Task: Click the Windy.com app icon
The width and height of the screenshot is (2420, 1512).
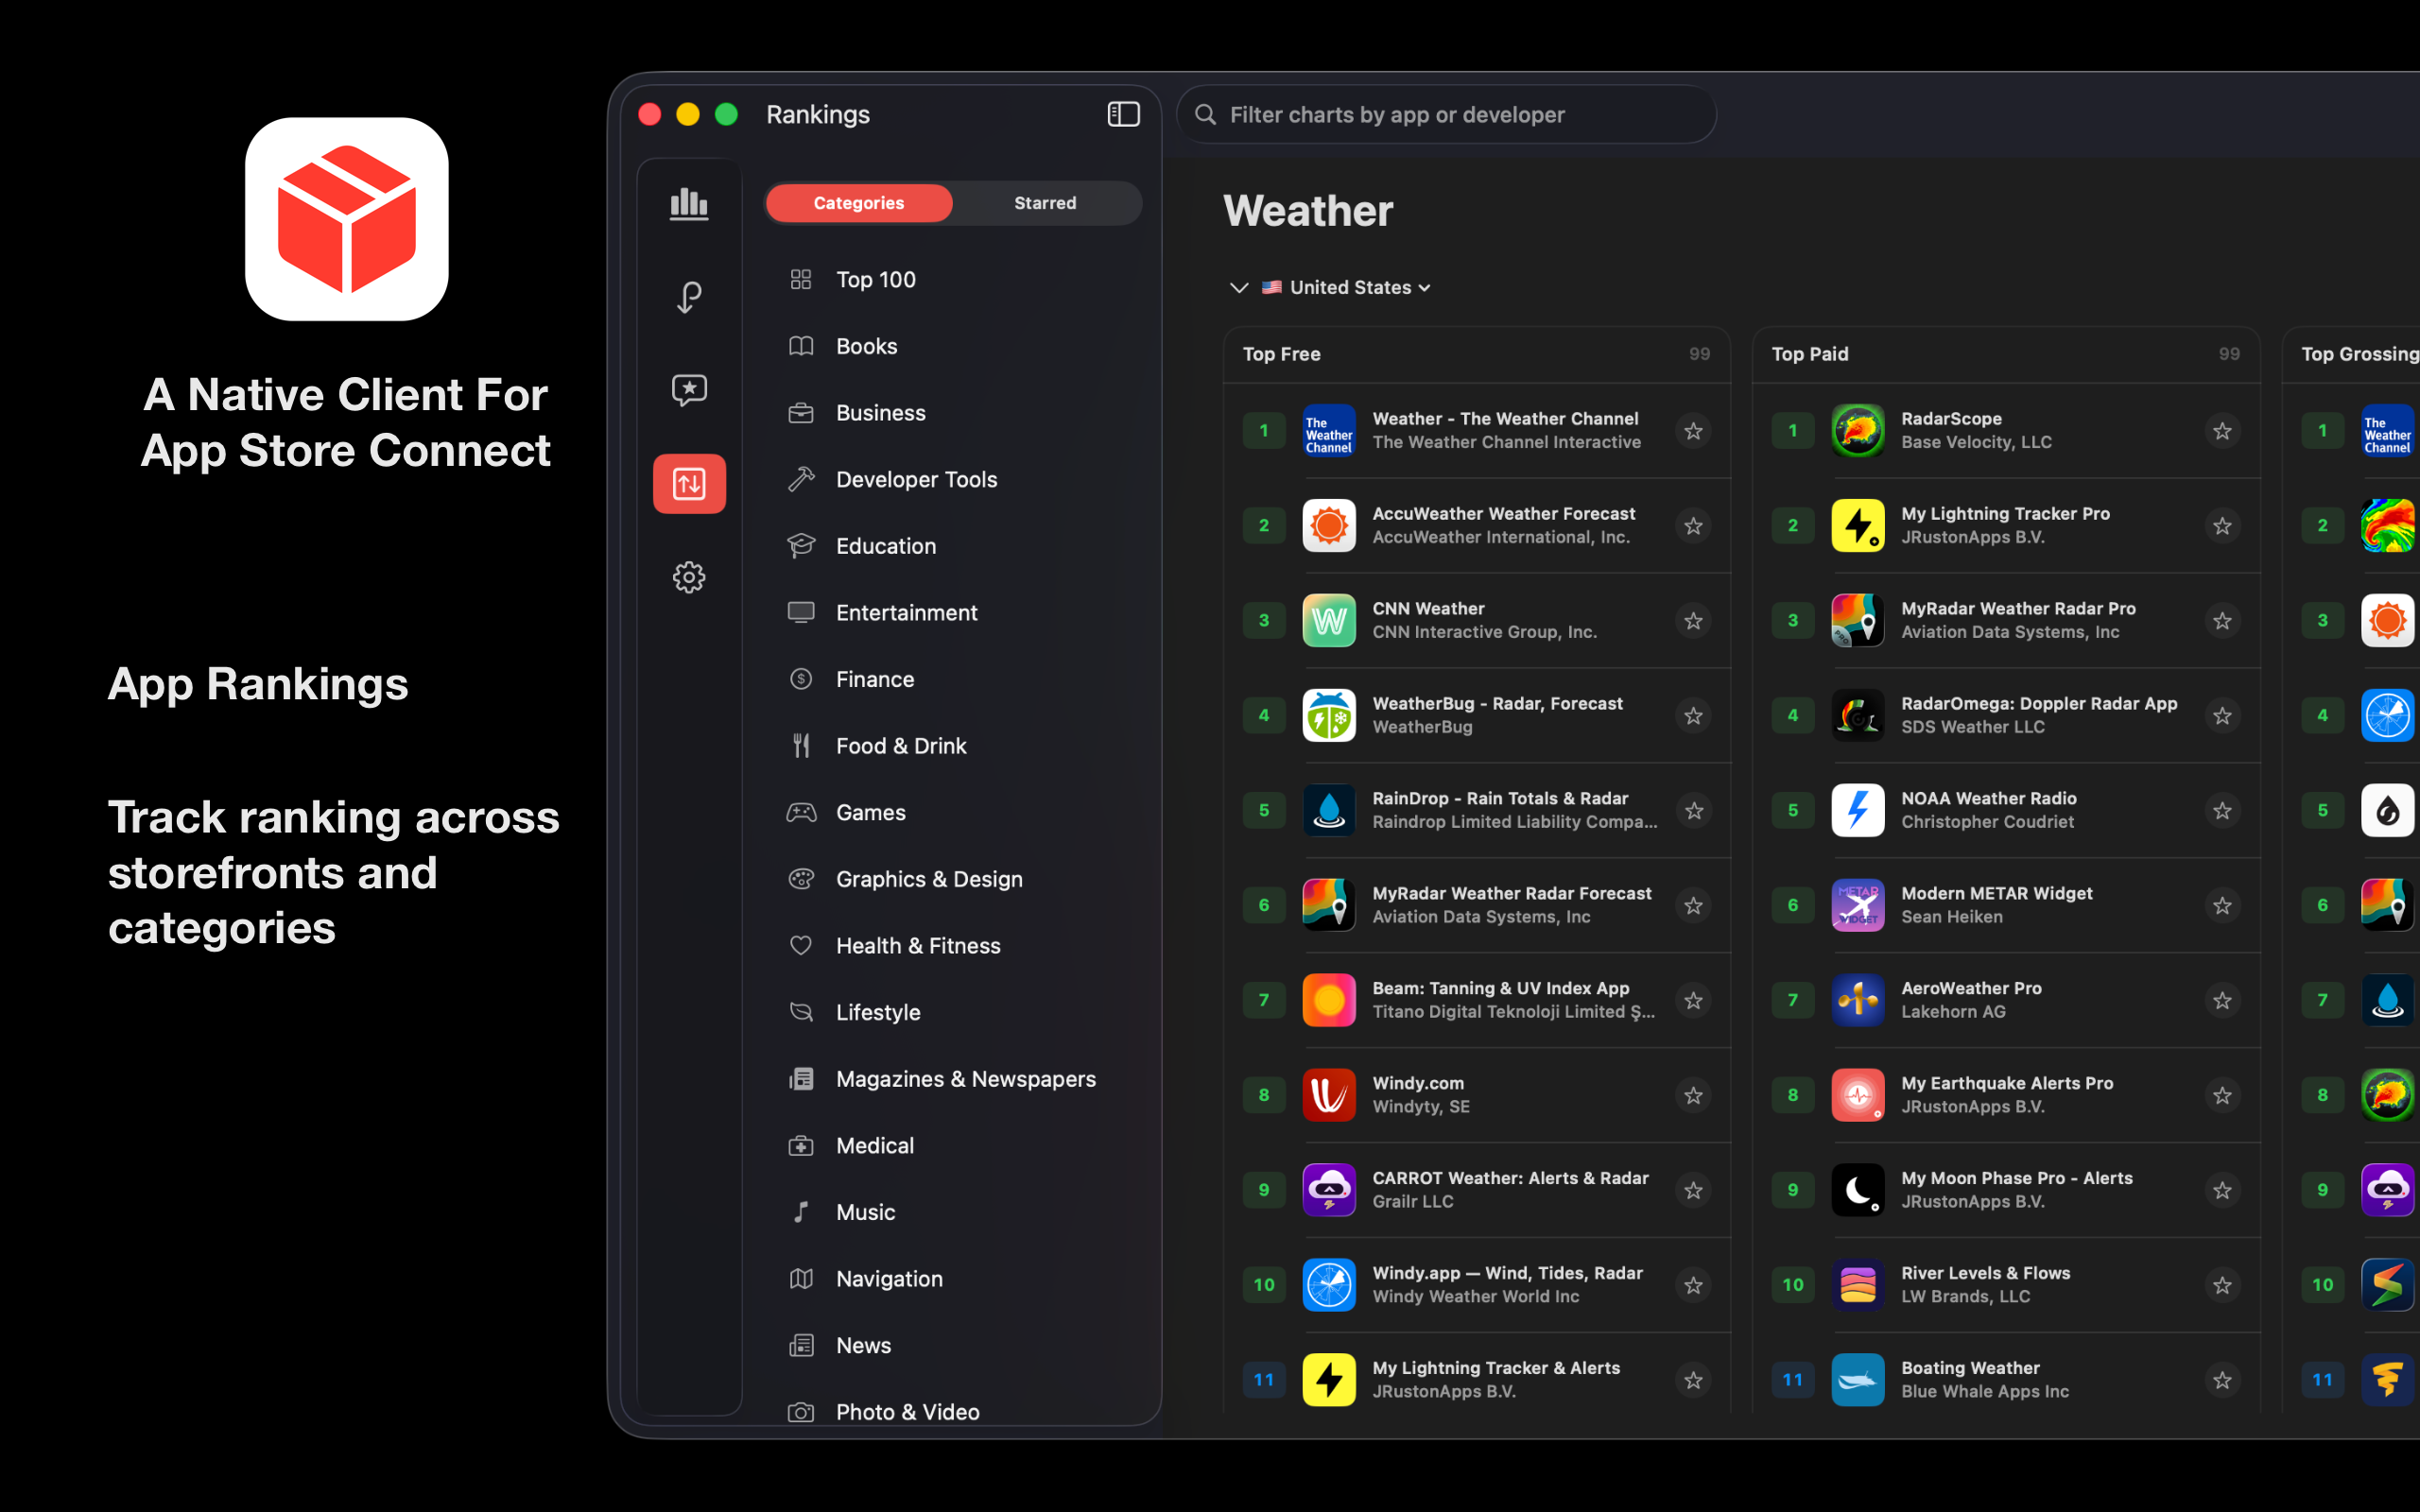Action: click(x=1329, y=1096)
